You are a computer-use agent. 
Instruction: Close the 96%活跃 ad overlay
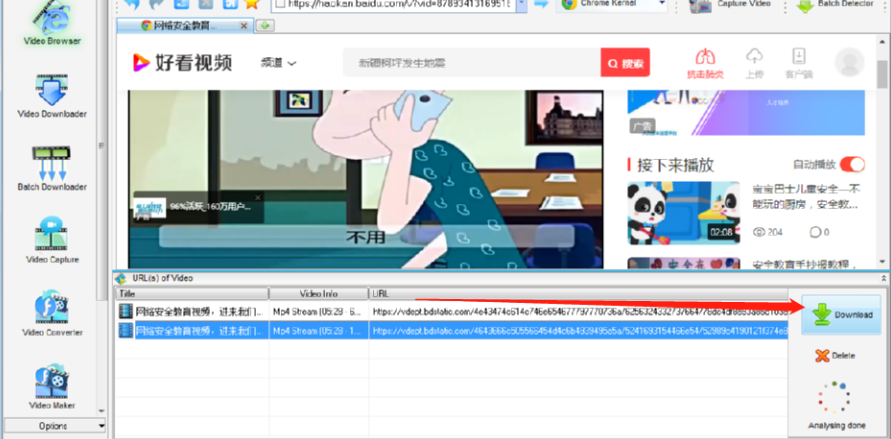(x=257, y=198)
